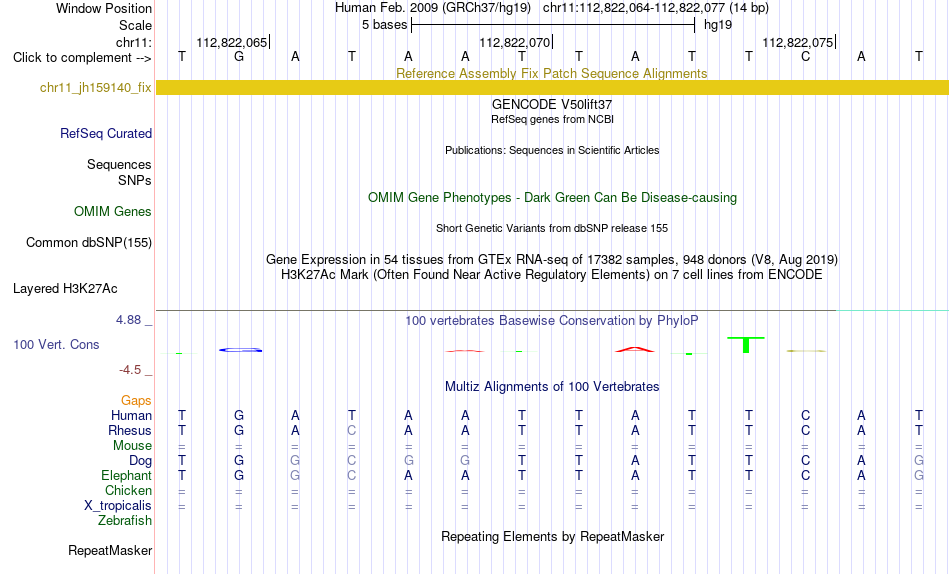This screenshot has height=574, width=950.
Task: Click the OMIM Gene Phenotypes track title
Action: [x=552, y=198]
